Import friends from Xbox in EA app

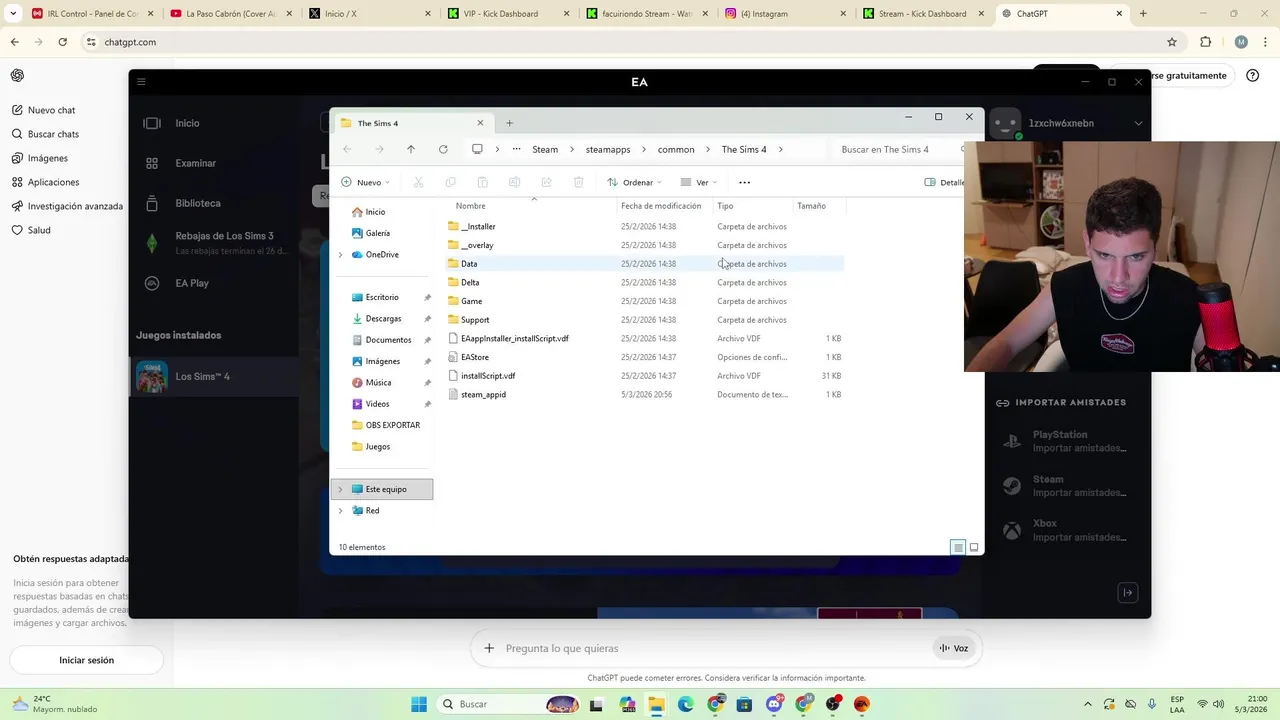[1066, 530]
